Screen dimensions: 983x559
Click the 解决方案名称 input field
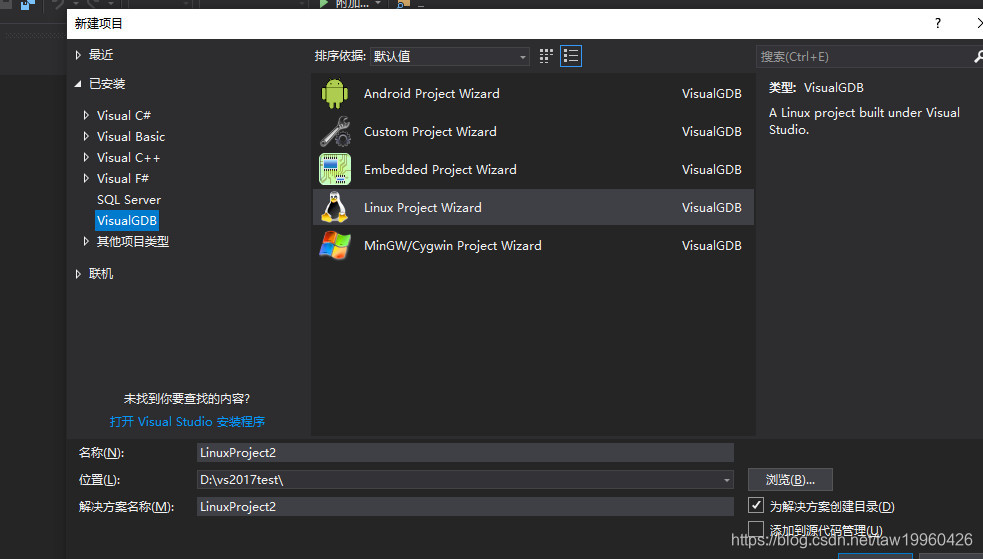point(465,506)
